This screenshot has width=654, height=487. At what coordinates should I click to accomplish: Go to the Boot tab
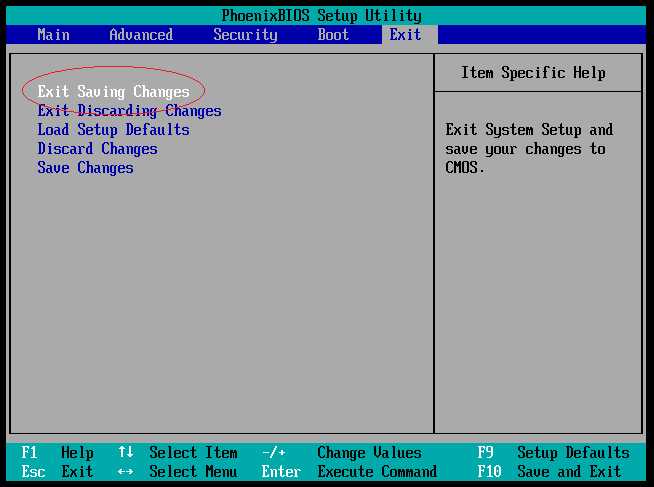[333, 35]
